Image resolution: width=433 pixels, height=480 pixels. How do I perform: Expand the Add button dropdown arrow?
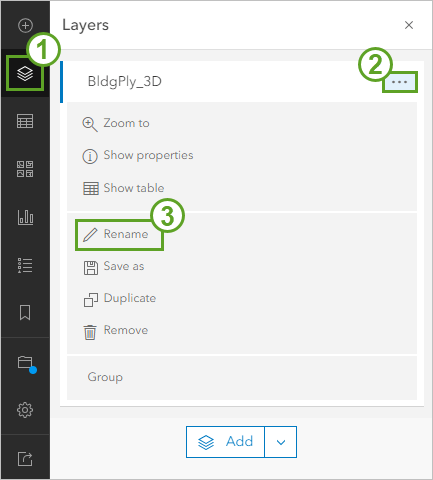(x=281, y=442)
